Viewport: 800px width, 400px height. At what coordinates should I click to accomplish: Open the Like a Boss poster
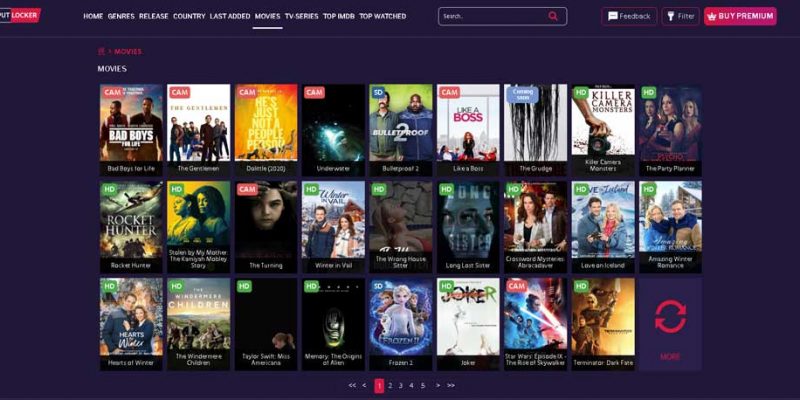pyautogui.click(x=468, y=130)
